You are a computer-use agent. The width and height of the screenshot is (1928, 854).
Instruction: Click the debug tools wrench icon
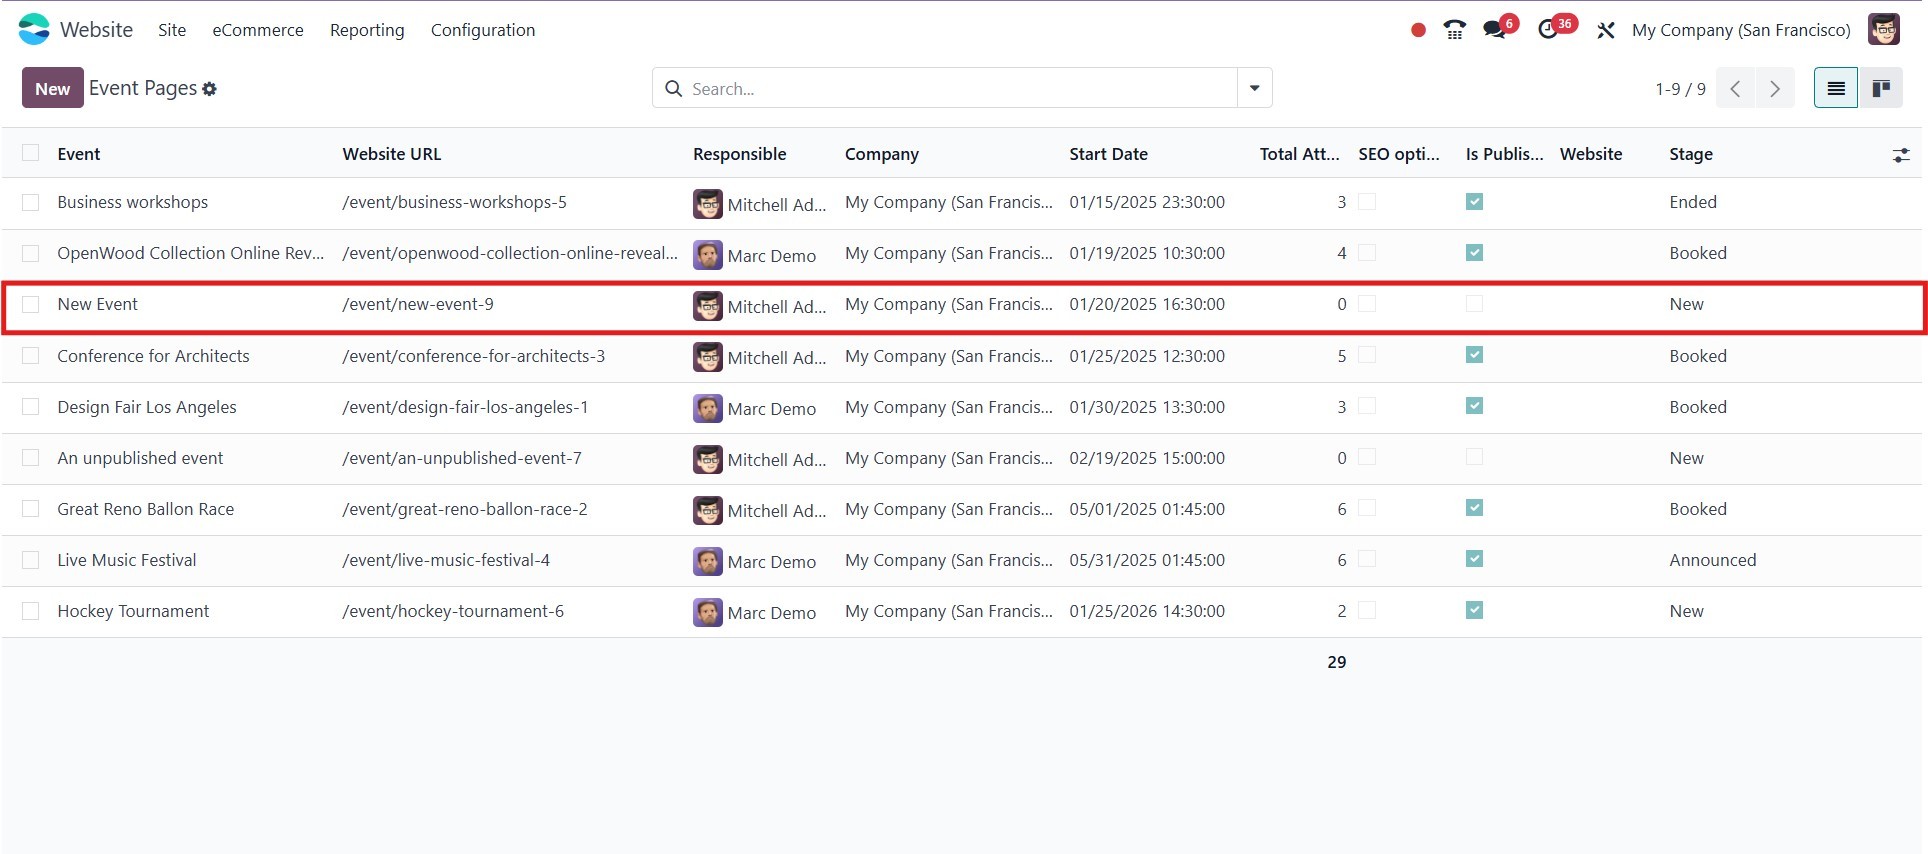[1605, 30]
